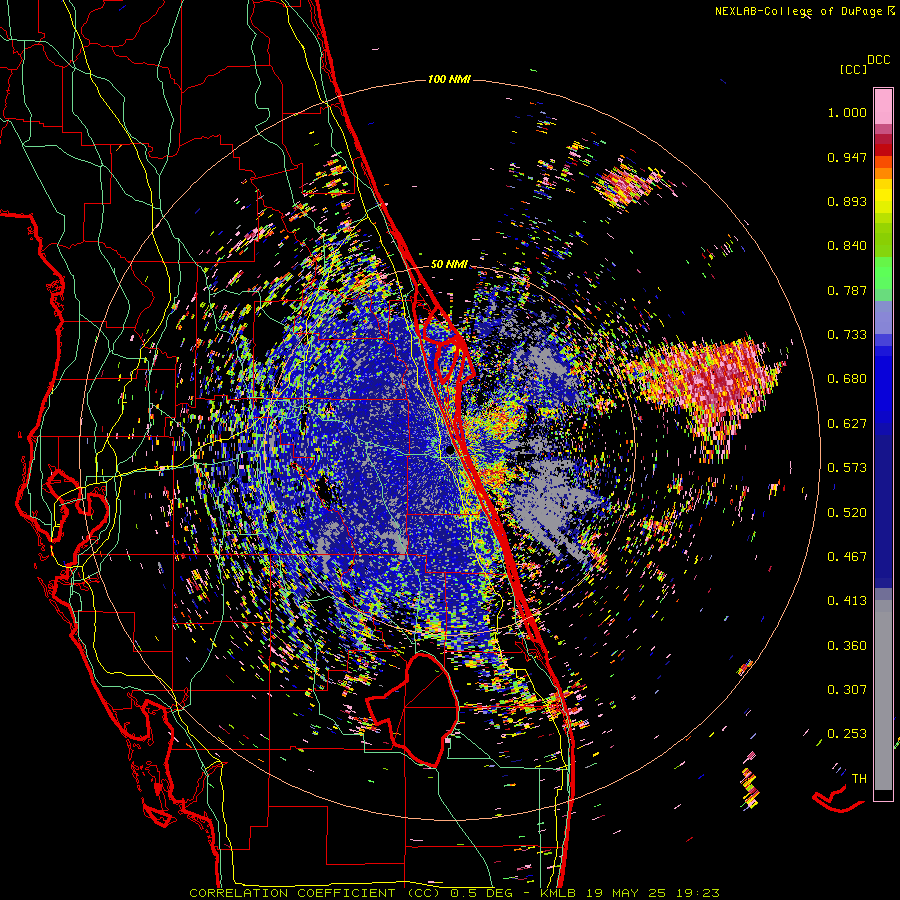Click the large pink-red echo cluster offshore east

pos(709,382)
